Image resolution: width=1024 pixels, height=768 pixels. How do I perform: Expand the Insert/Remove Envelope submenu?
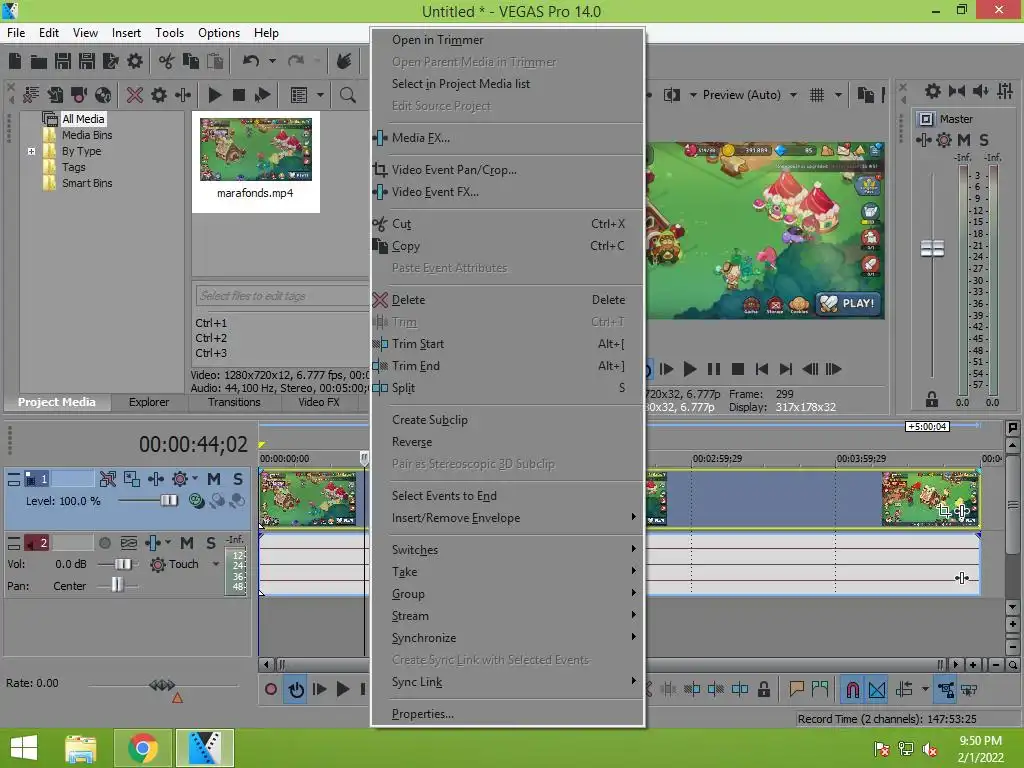coord(507,518)
